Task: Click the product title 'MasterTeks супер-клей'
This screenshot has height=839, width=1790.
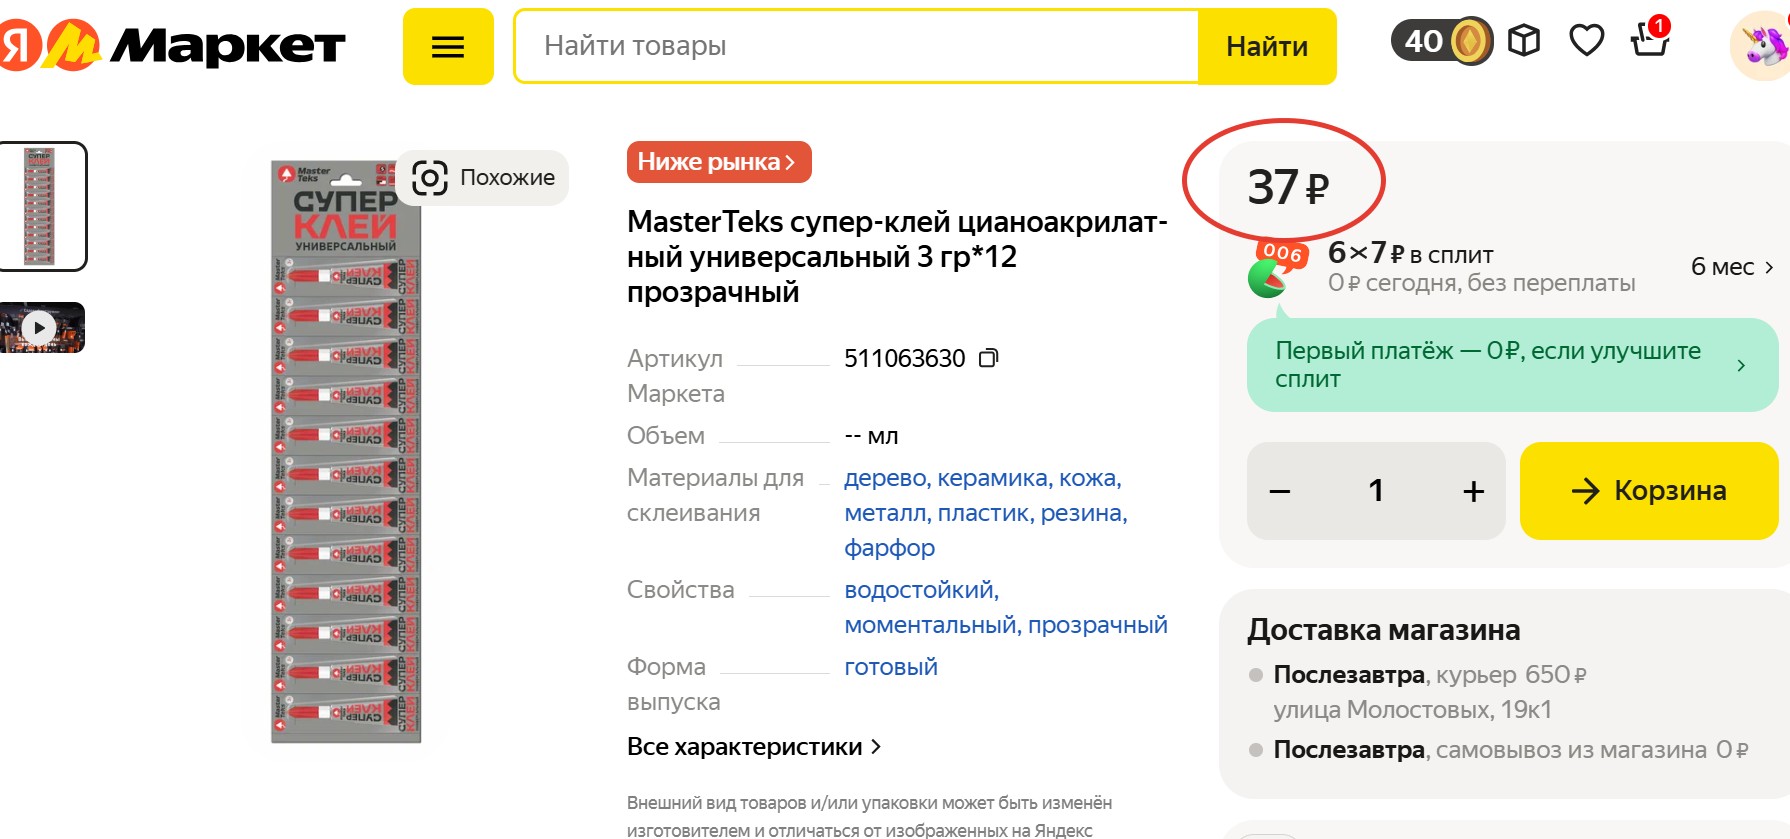Action: click(897, 257)
